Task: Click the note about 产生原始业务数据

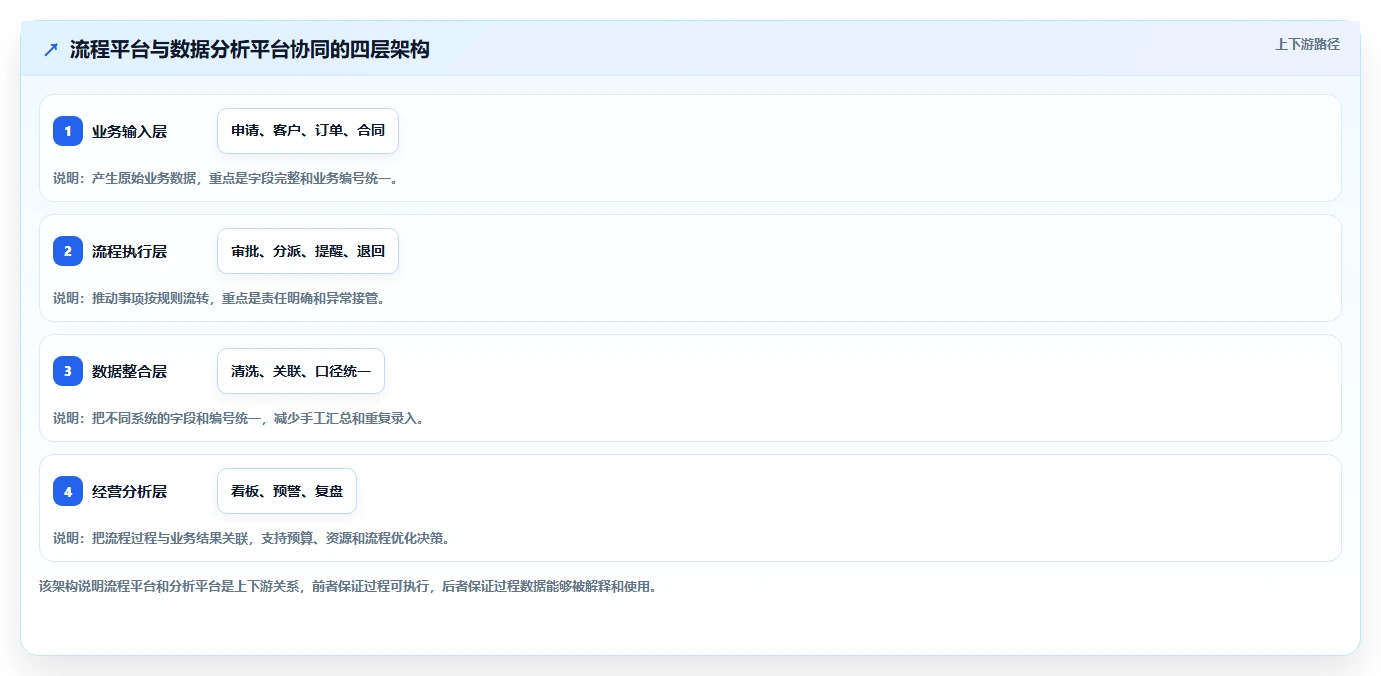Action: point(227,178)
